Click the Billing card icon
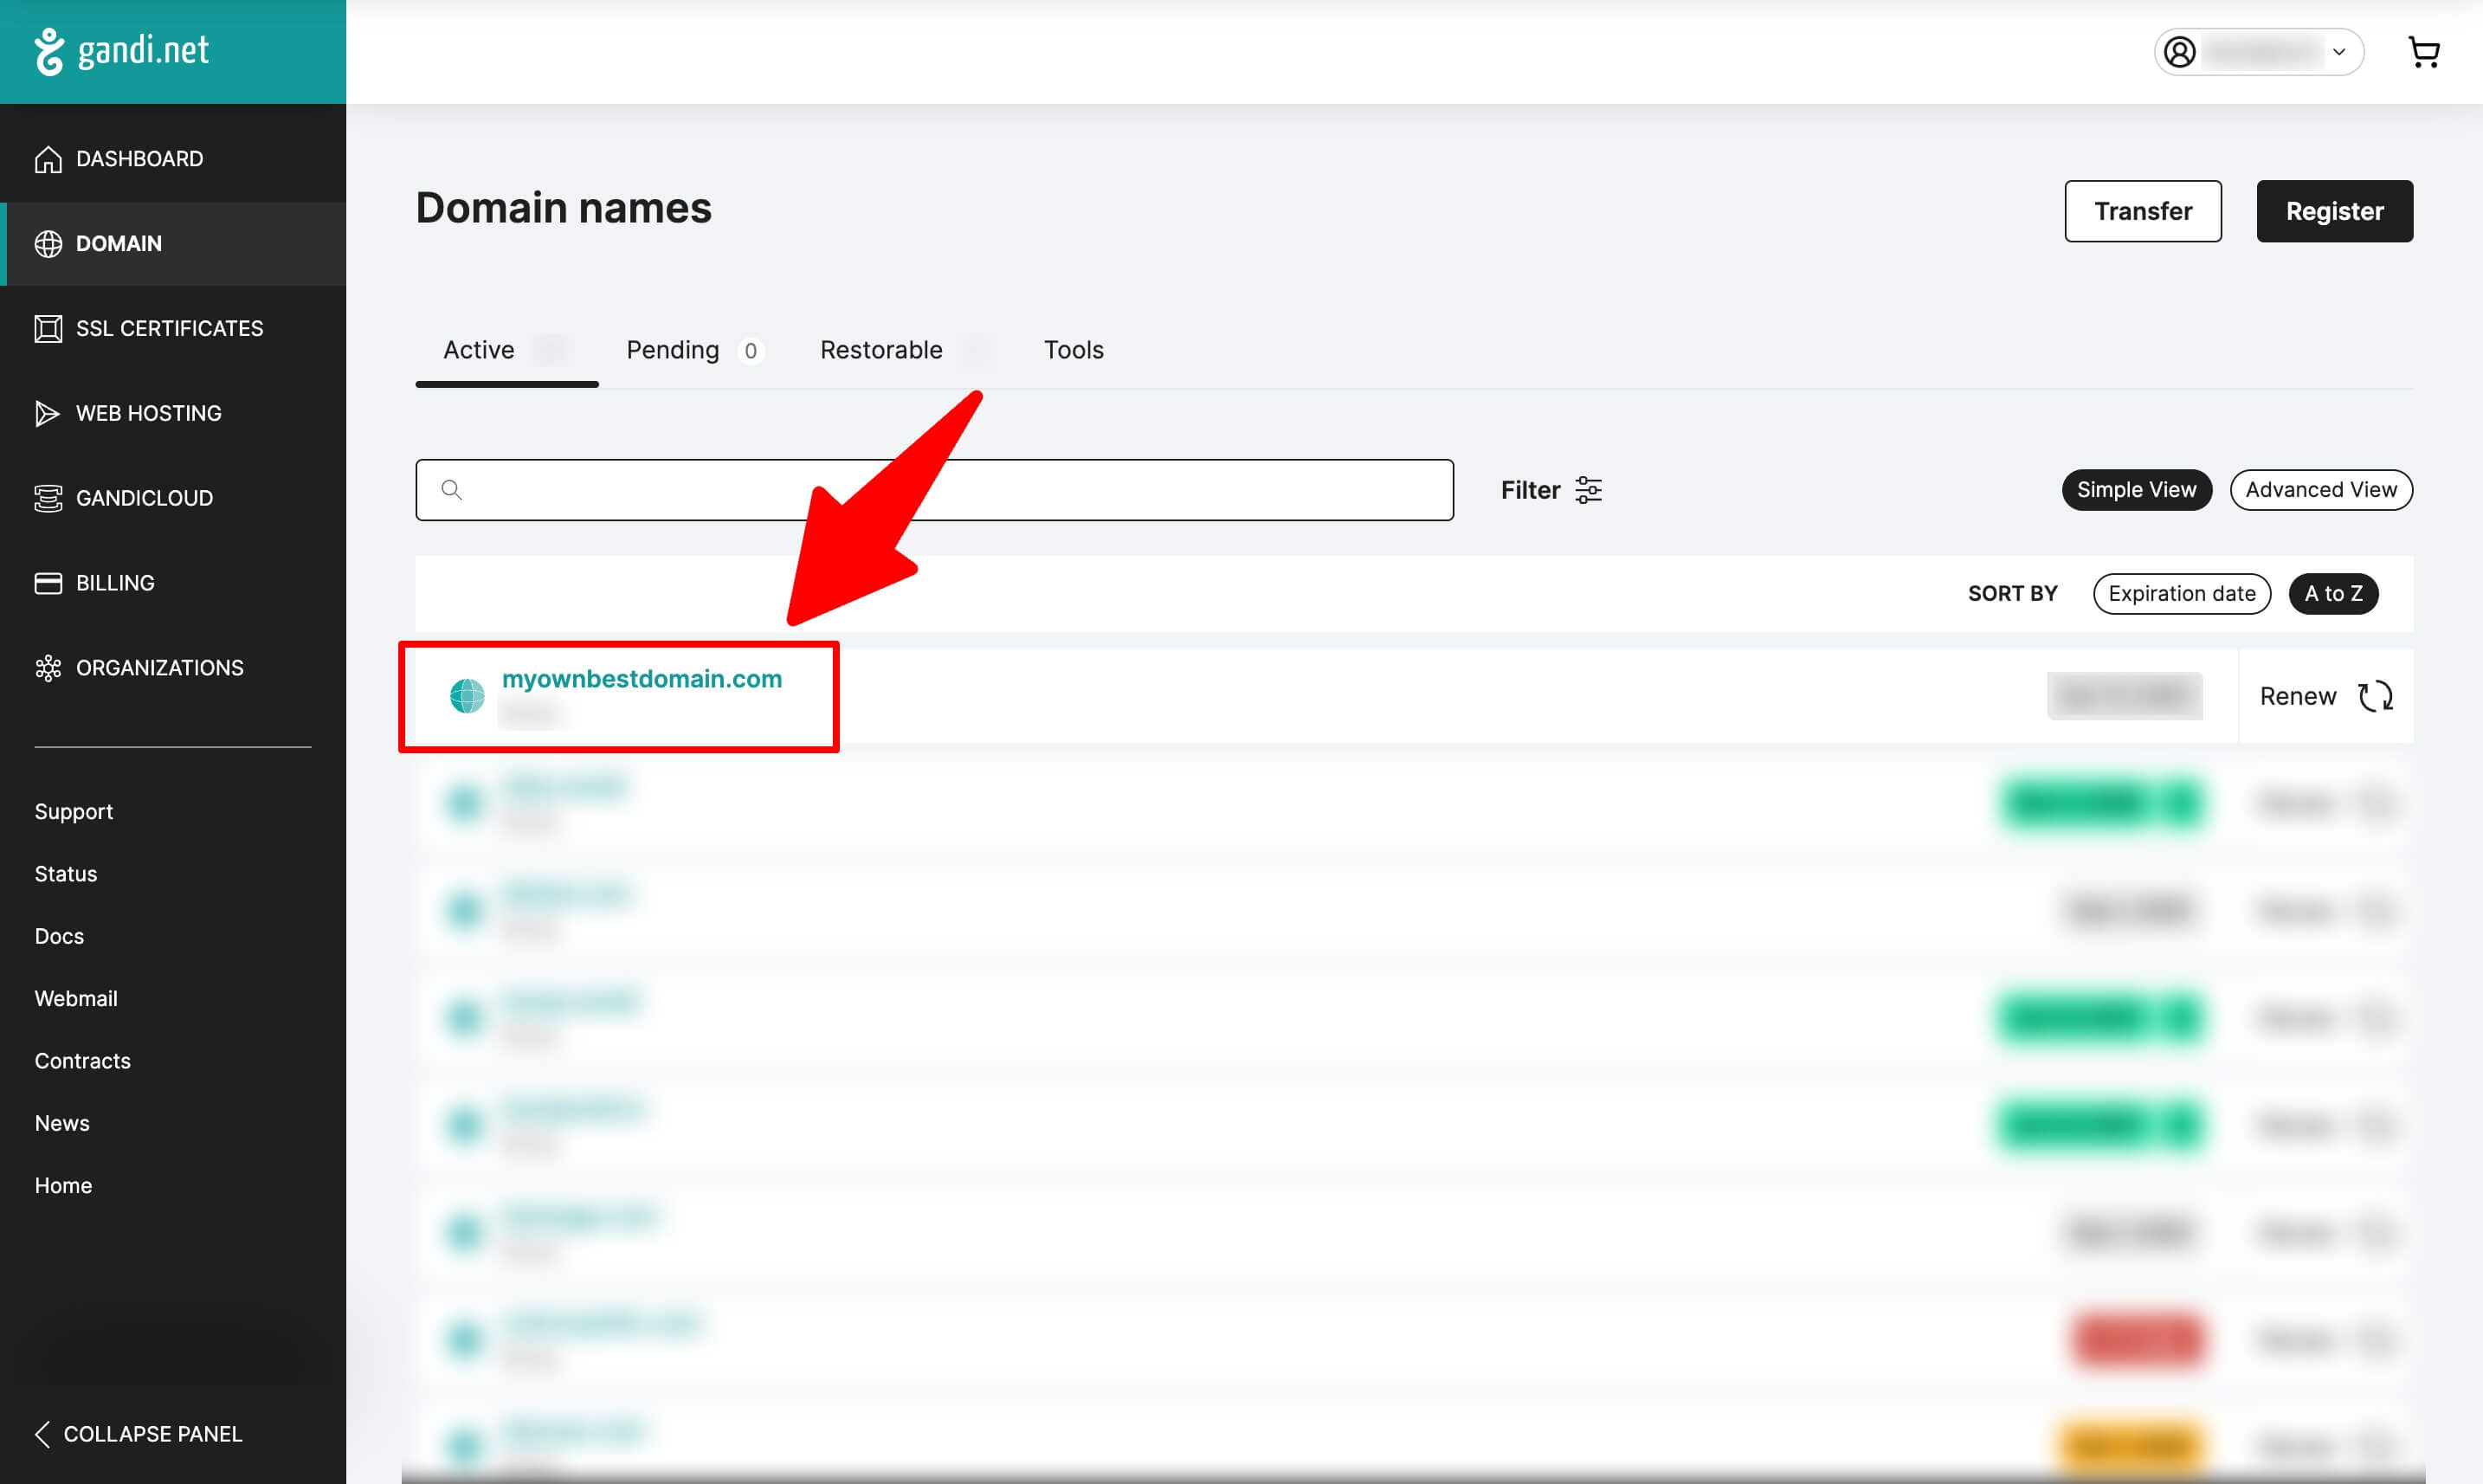 48,583
